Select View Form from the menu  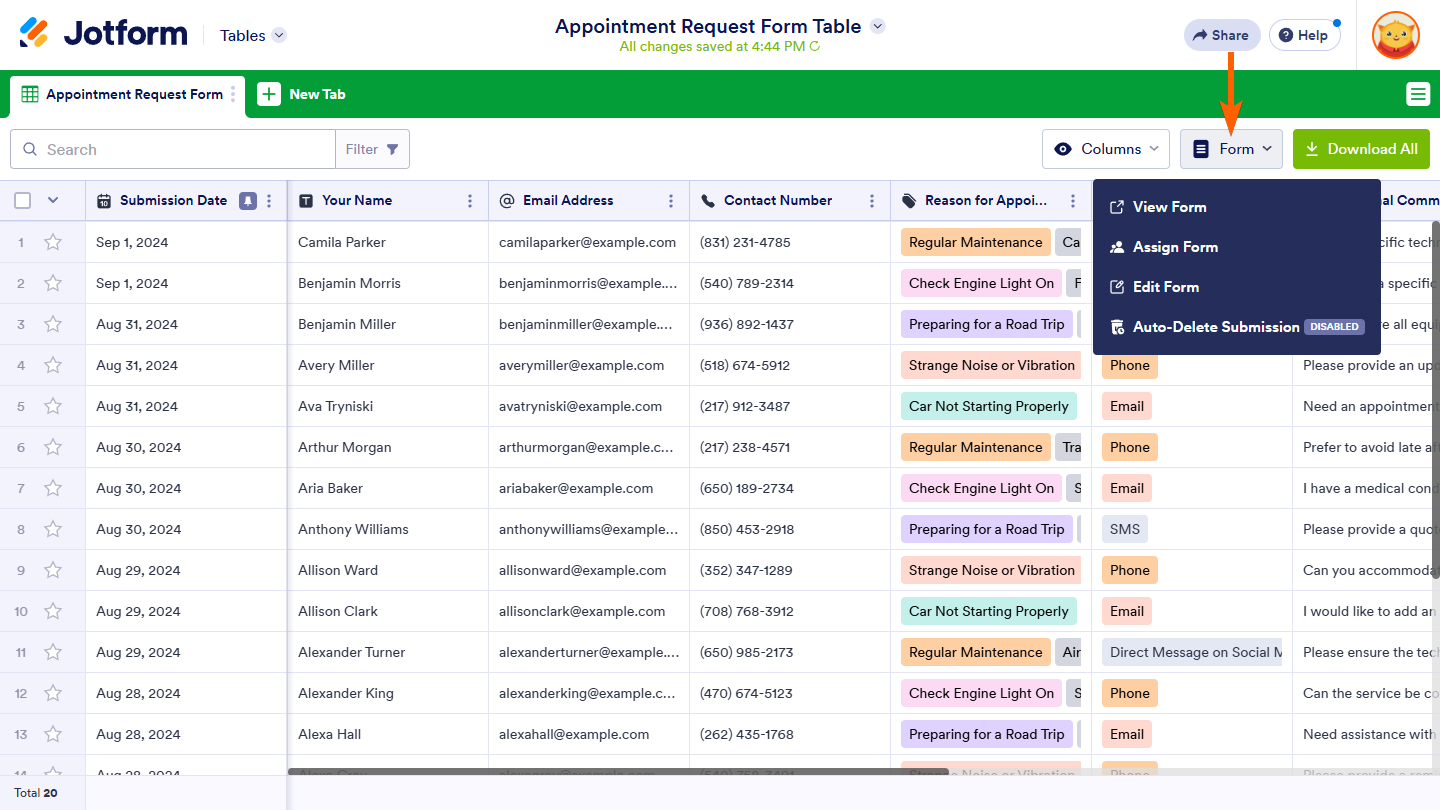point(1168,207)
